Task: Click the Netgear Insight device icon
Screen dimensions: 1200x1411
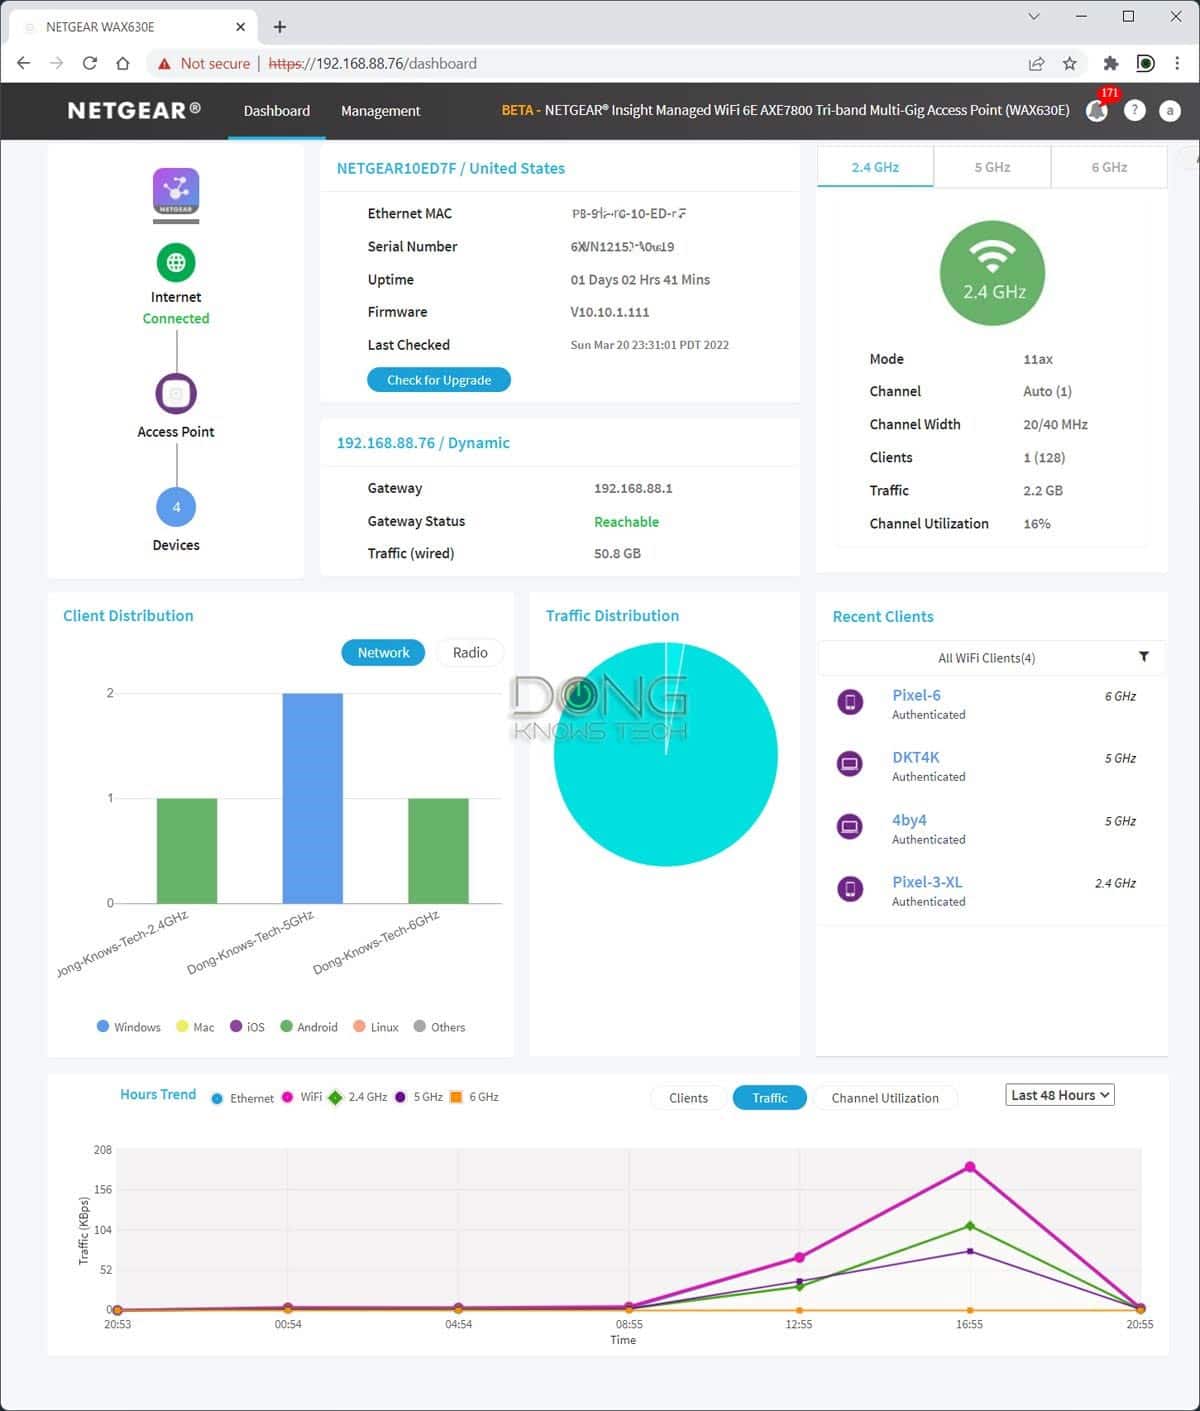Action: click(x=176, y=193)
